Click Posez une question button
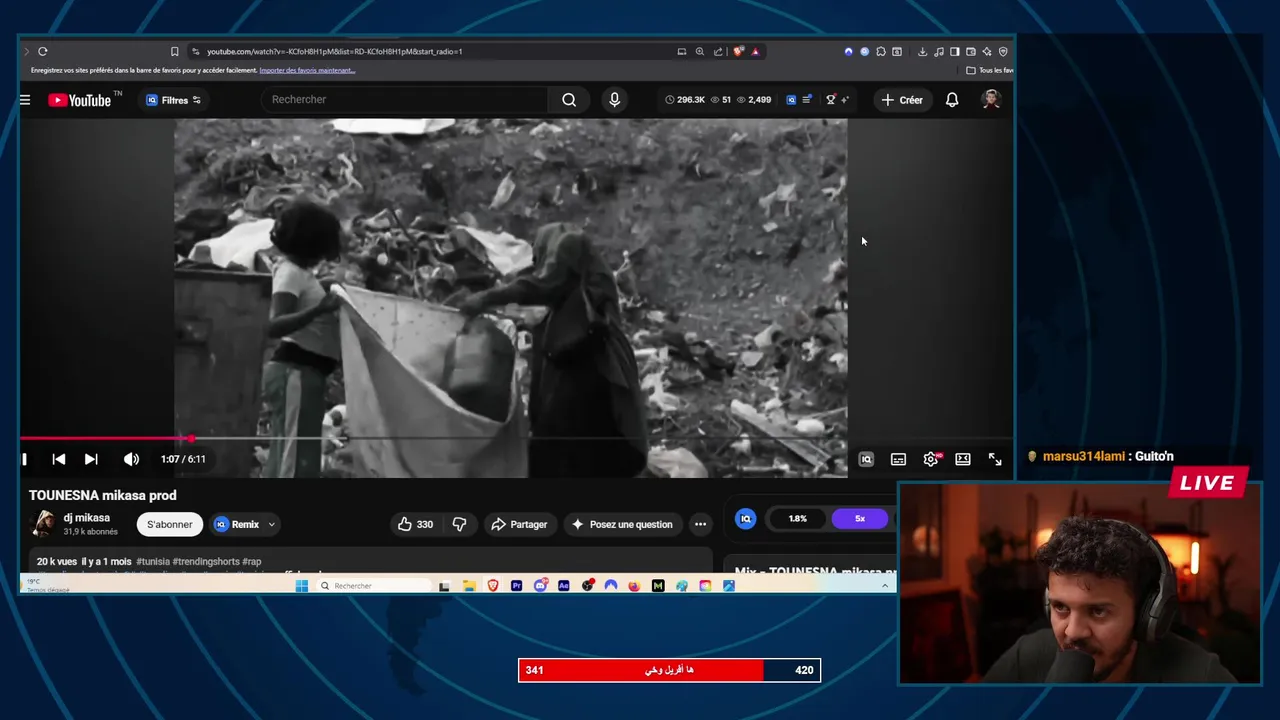The height and width of the screenshot is (720, 1280). point(621,524)
